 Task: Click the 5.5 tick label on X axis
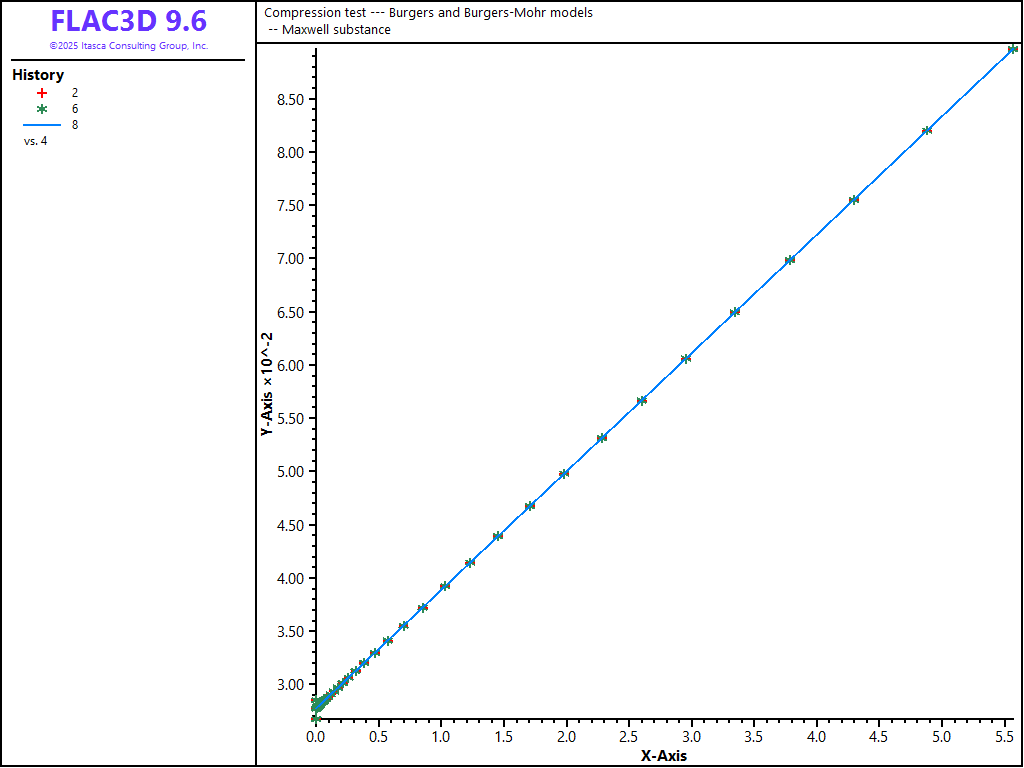pos(1005,737)
